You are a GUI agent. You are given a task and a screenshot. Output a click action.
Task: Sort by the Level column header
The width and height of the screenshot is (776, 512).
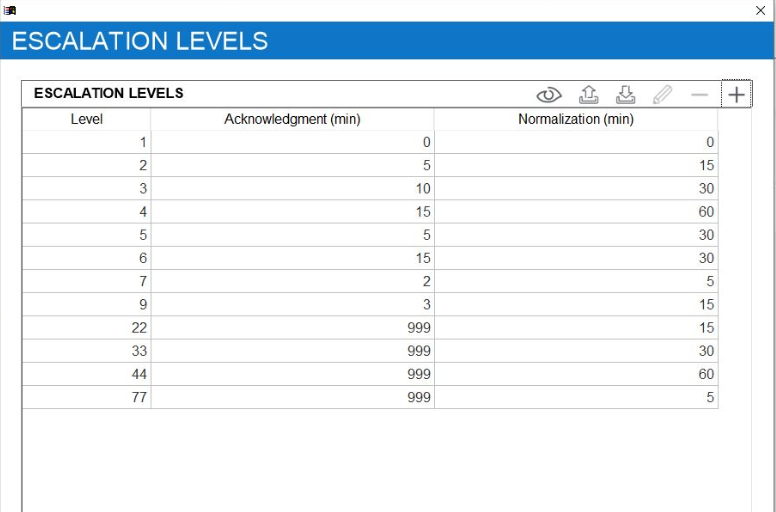pos(86,120)
